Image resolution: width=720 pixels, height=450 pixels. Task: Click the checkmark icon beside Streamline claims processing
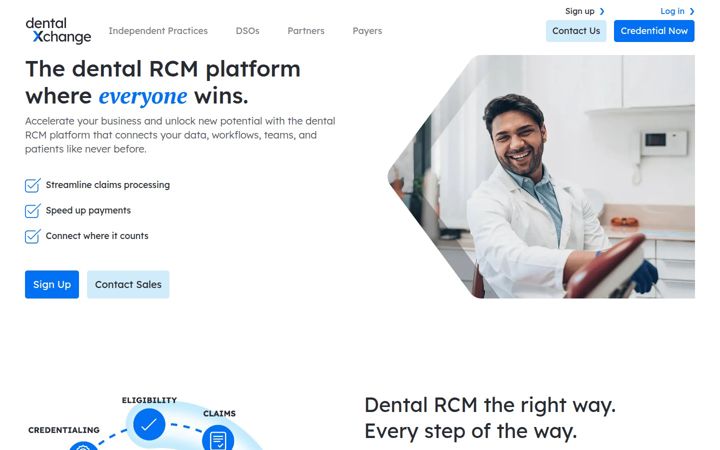(33, 185)
